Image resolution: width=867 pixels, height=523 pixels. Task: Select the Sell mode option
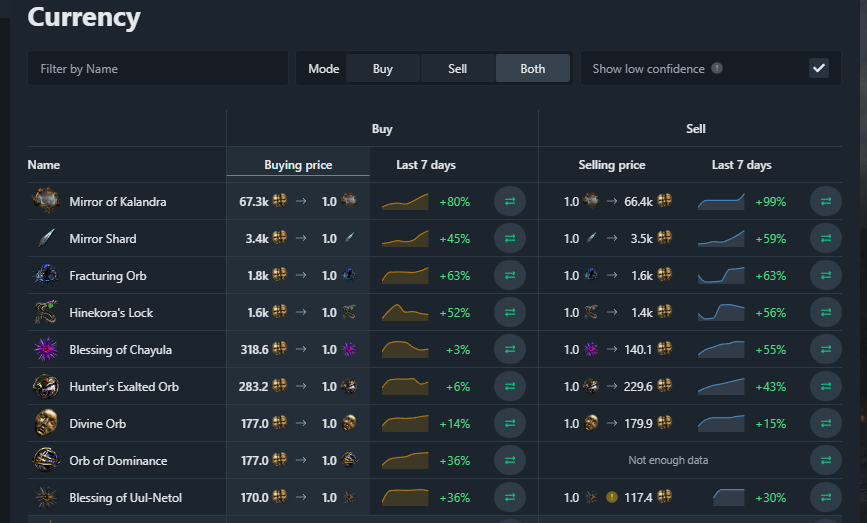[457, 69]
